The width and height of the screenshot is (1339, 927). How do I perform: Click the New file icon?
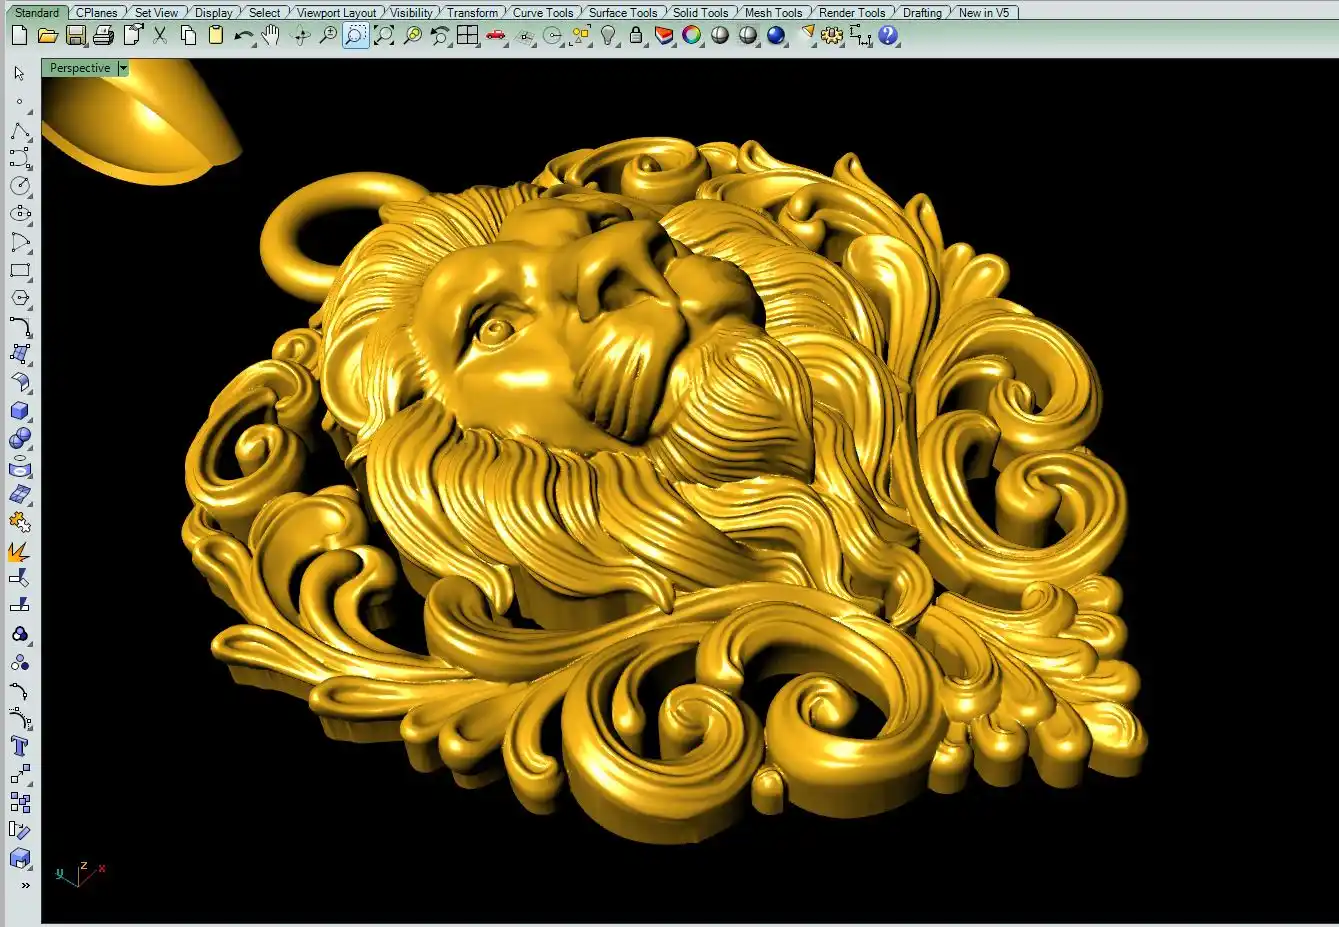[x=19, y=36]
